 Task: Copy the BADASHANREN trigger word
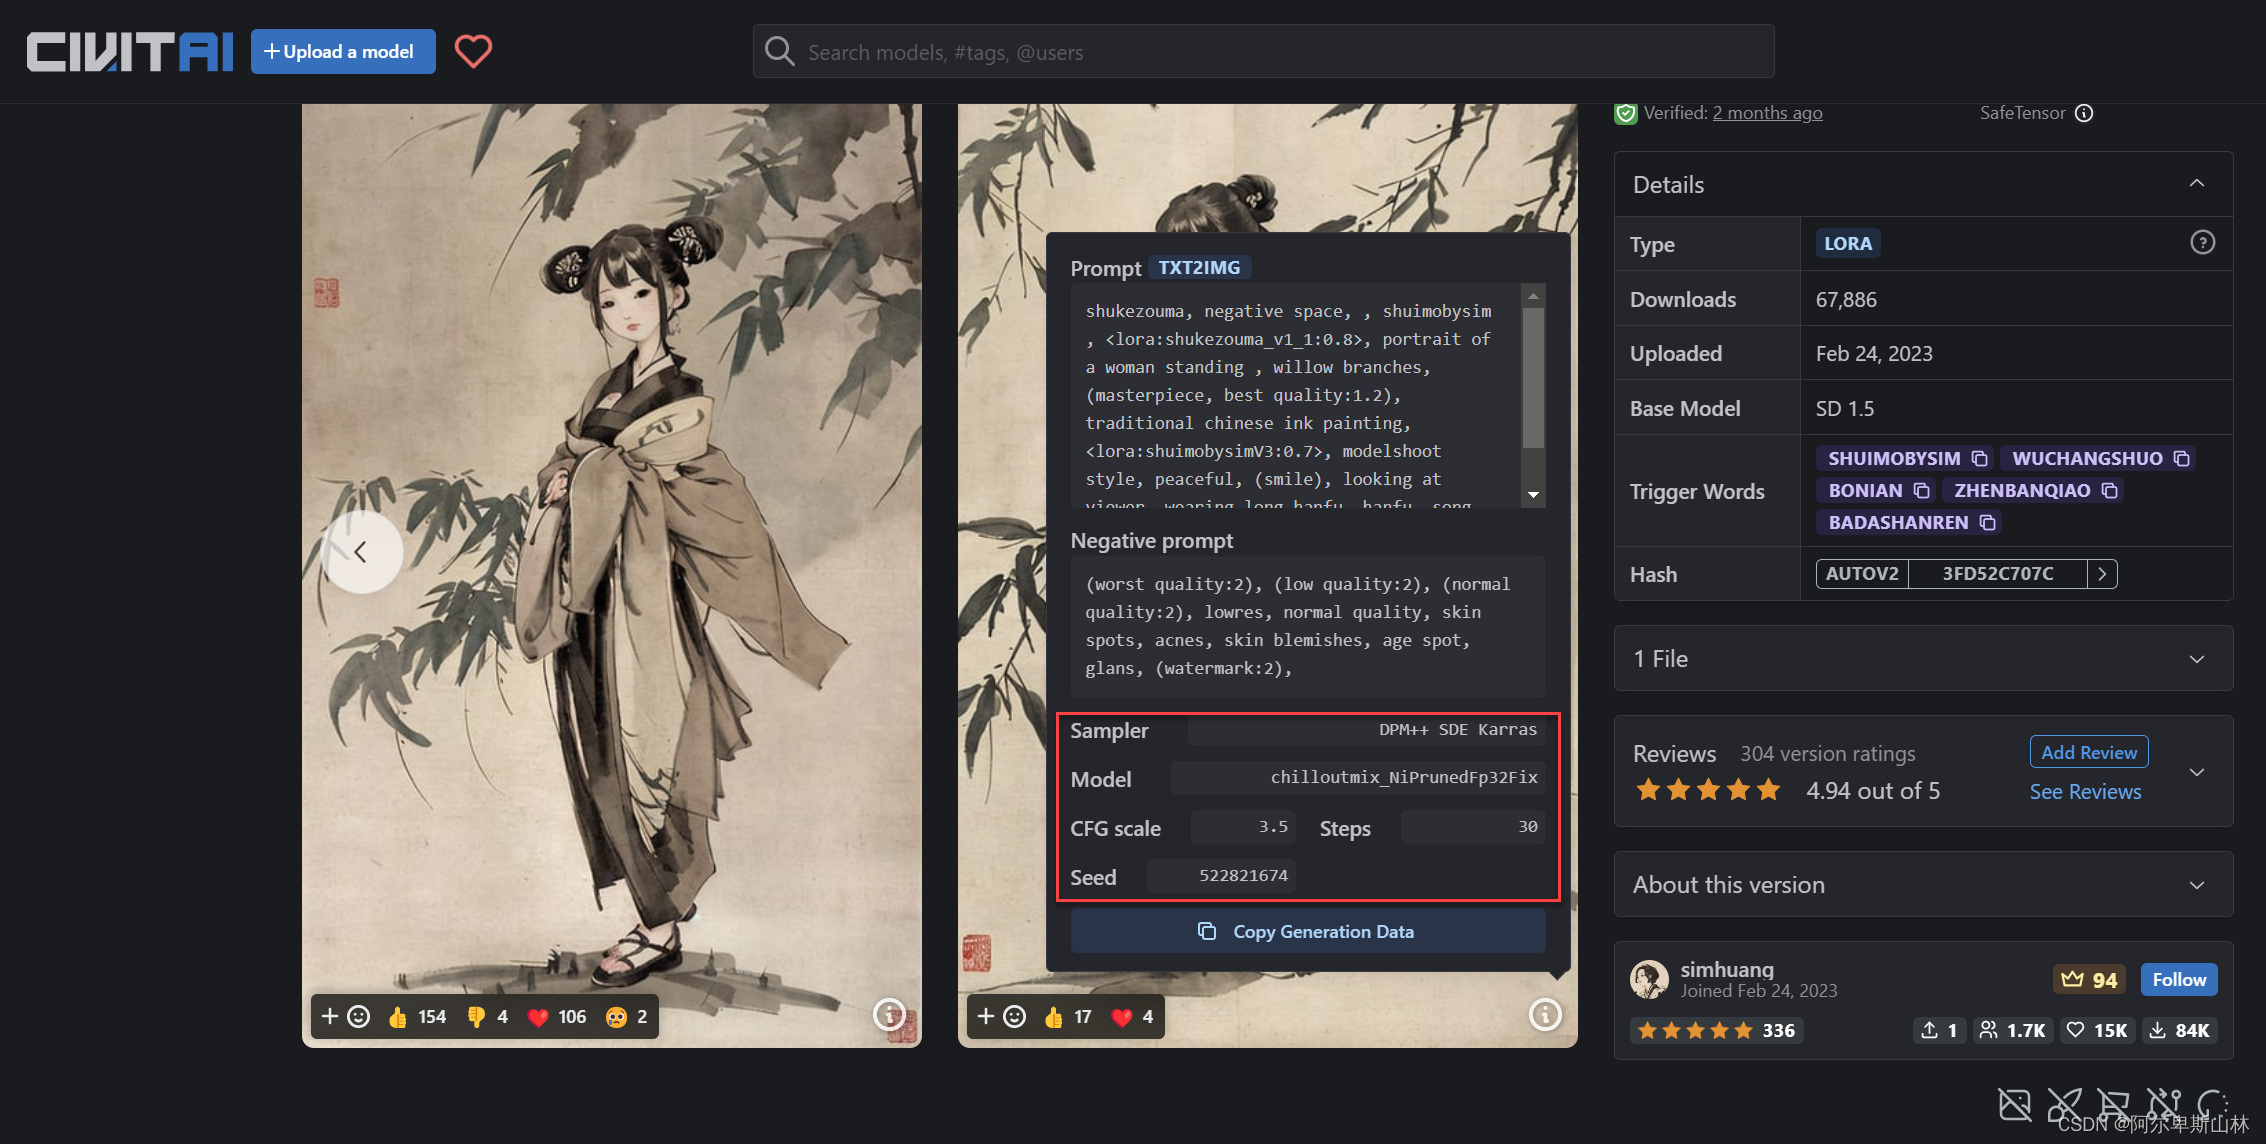pyautogui.click(x=1987, y=522)
